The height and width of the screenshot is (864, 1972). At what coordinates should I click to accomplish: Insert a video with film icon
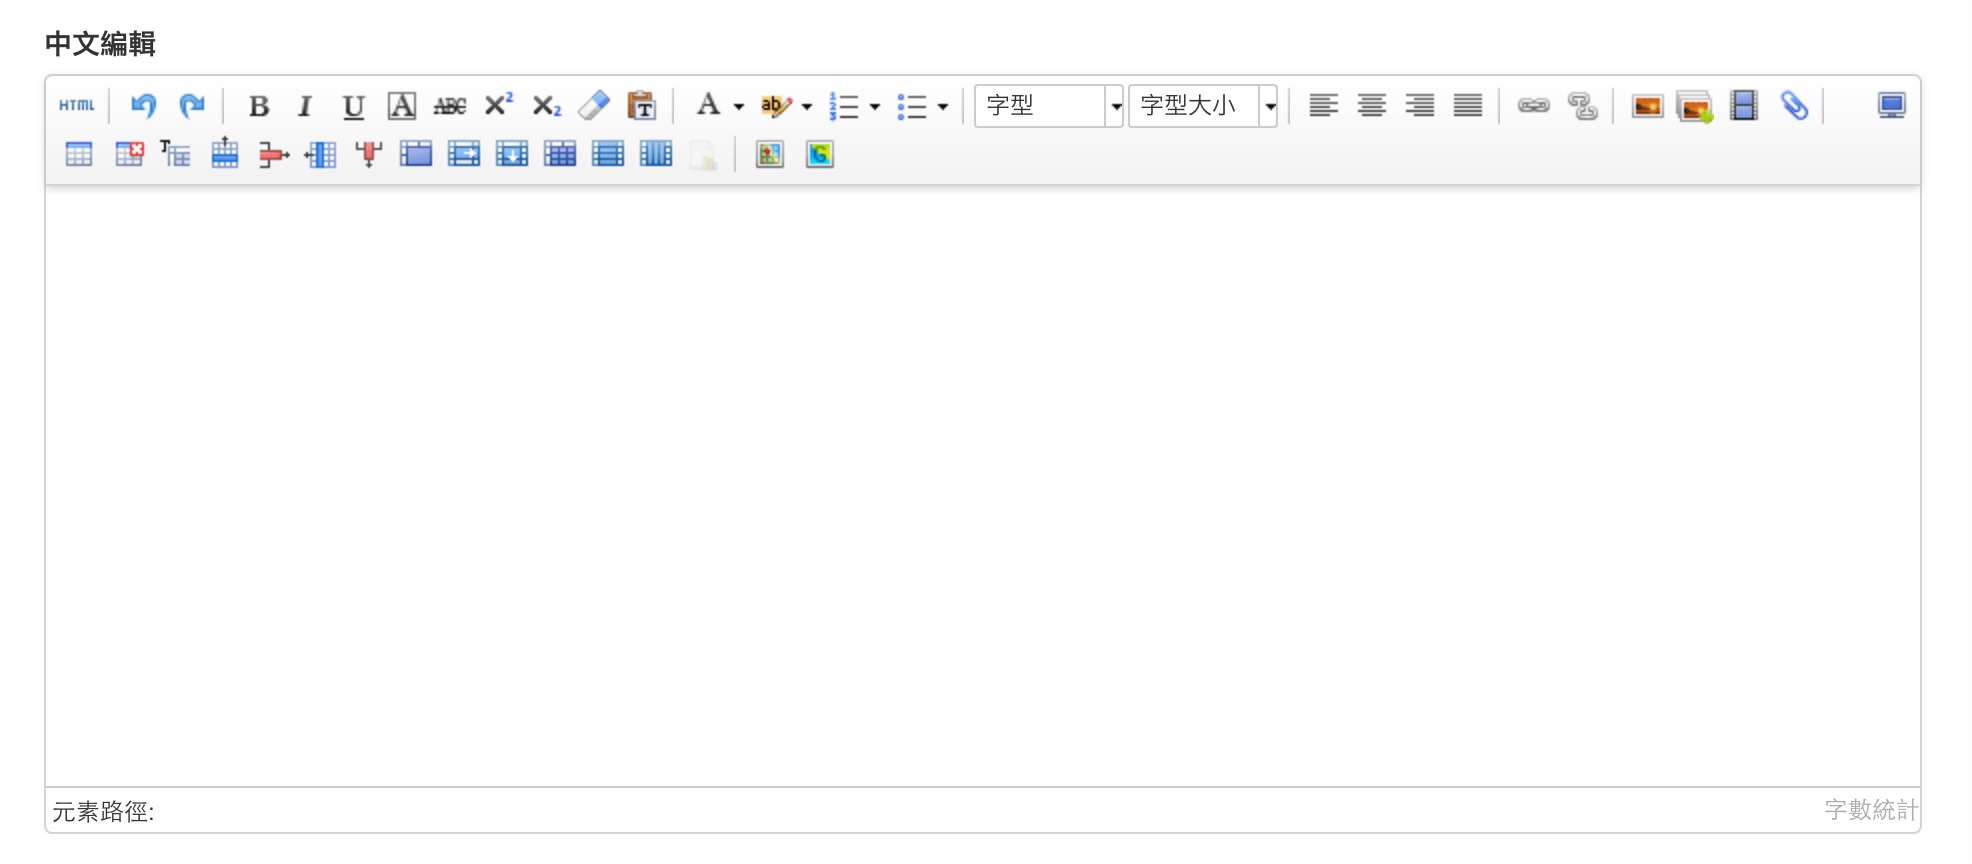tap(1744, 105)
